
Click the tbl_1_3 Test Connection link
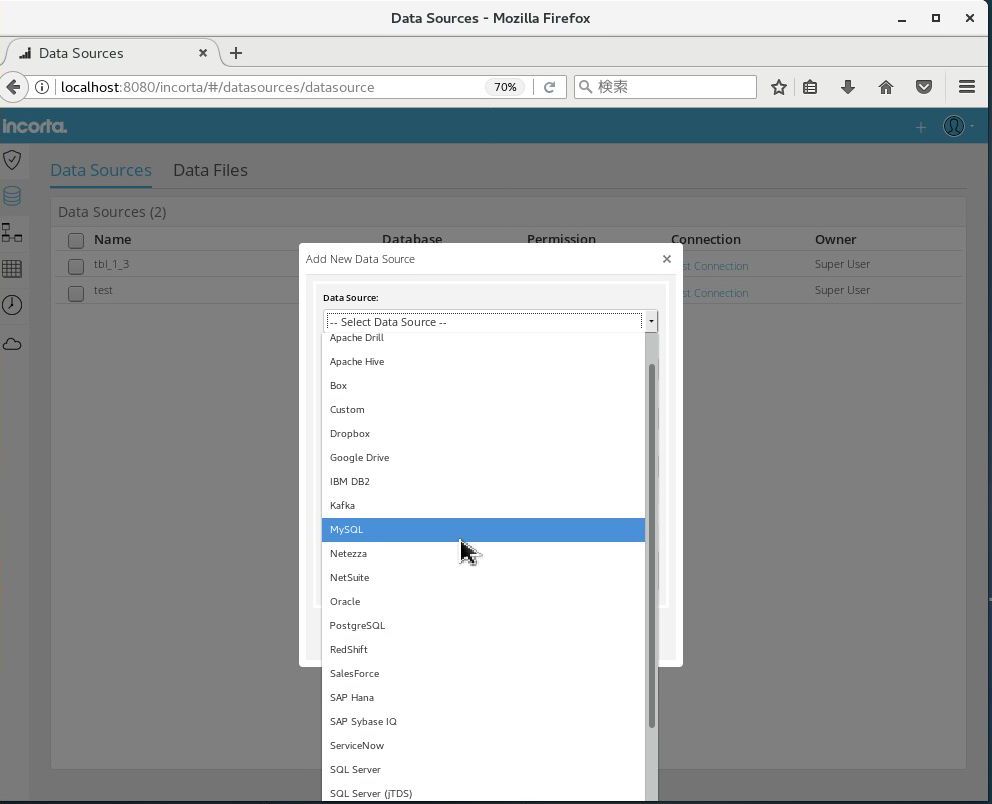point(715,266)
